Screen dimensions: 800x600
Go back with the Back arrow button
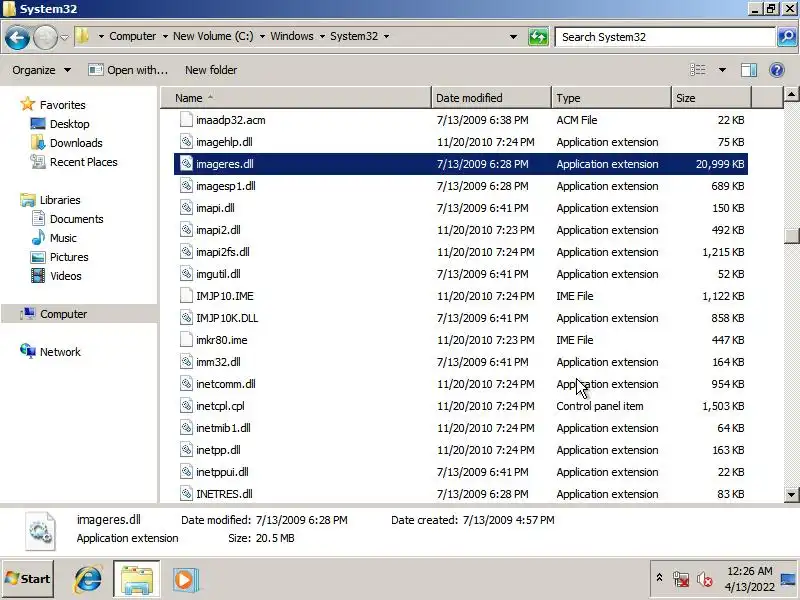point(17,37)
